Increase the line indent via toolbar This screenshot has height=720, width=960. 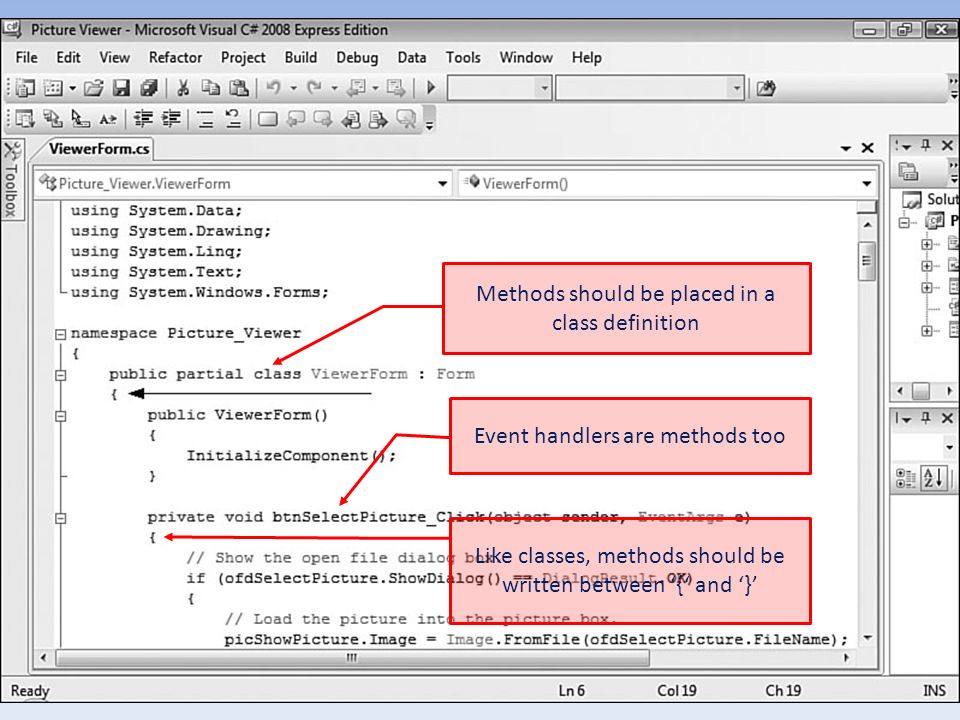171,118
